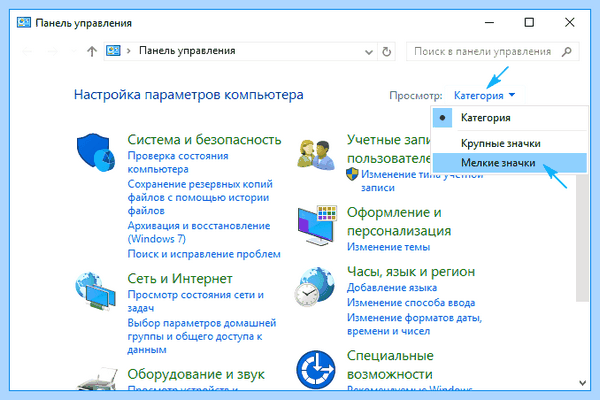The height and width of the screenshot is (400, 600).
Task: Open the Hardware and Sound printer icon
Action: click(98, 380)
